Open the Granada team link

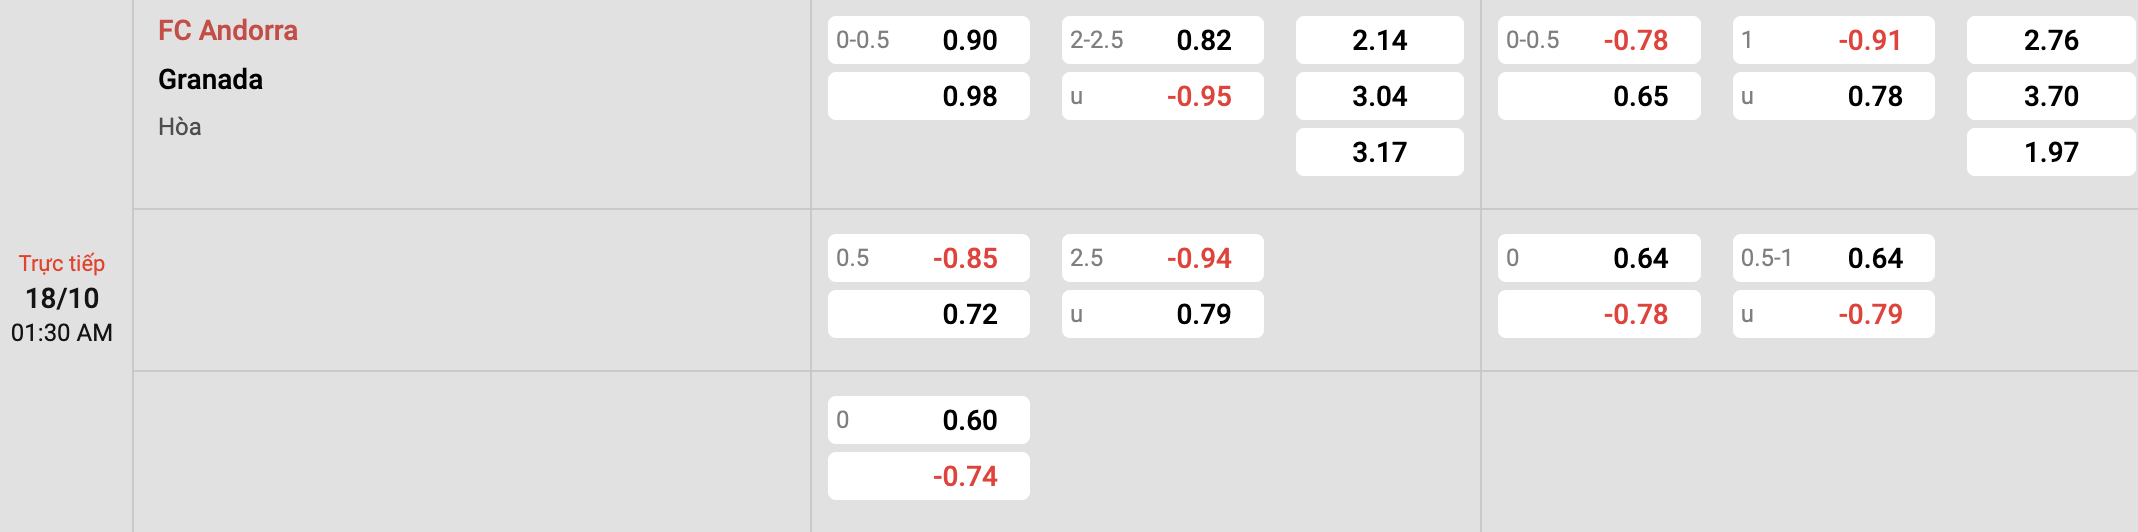pos(210,80)
